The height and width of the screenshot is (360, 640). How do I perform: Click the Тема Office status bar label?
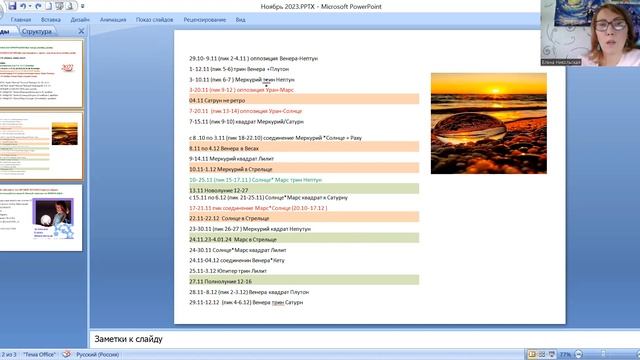tap(39, 354)
